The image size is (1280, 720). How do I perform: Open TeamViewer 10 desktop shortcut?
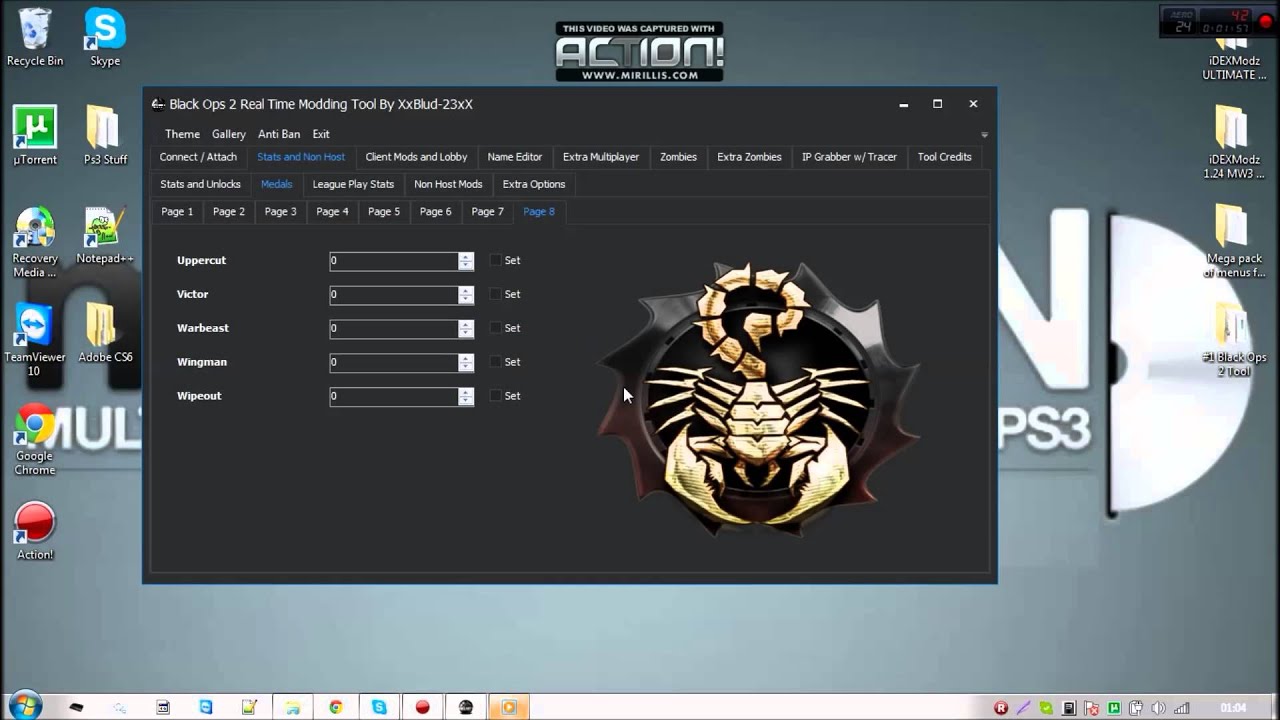(35, 341)
